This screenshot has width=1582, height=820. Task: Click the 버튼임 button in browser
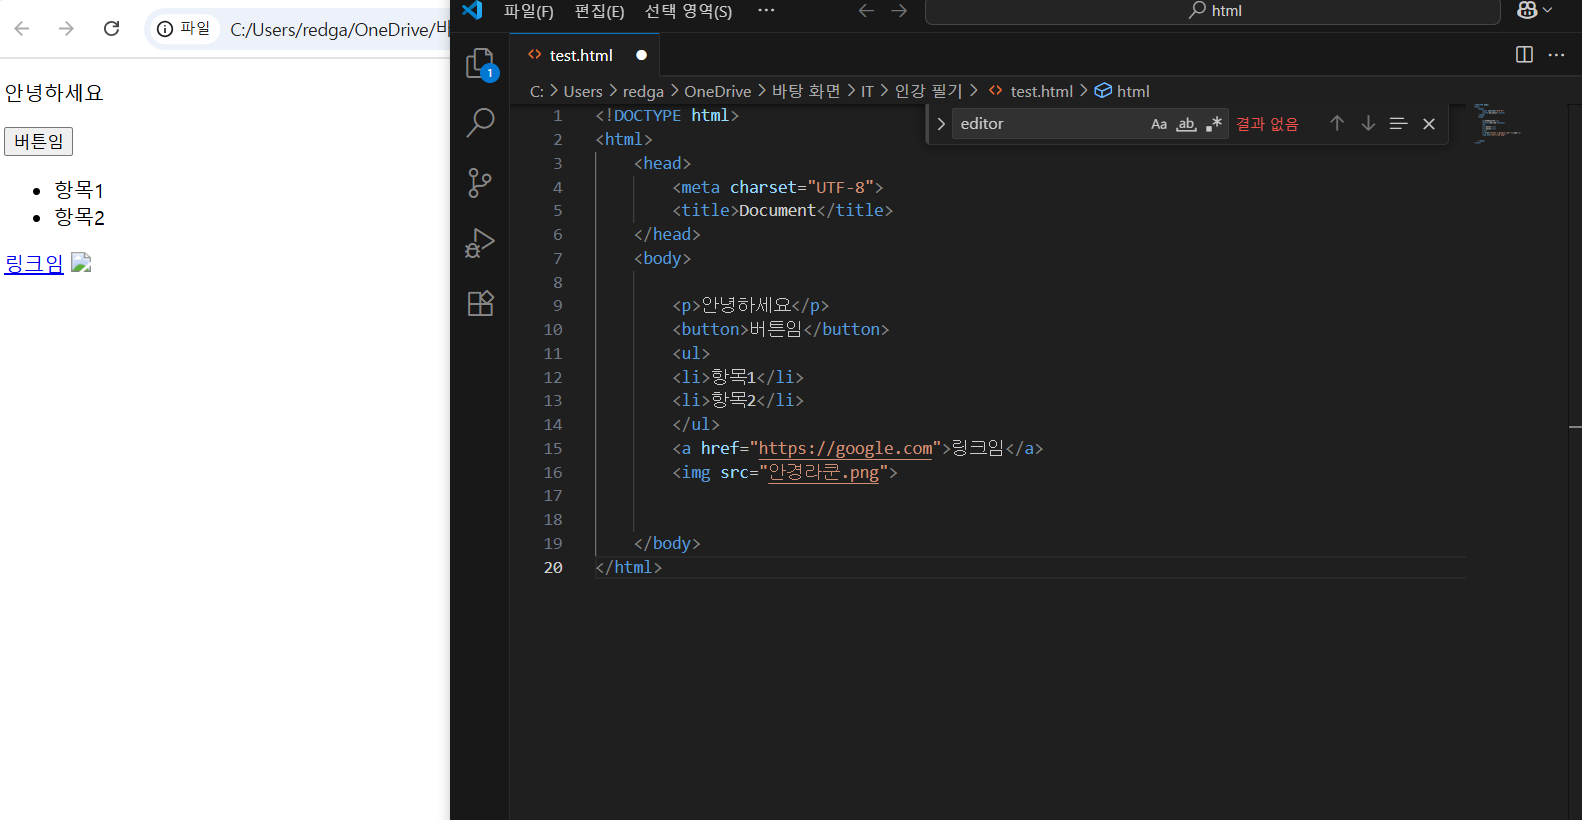pos(39,141)
